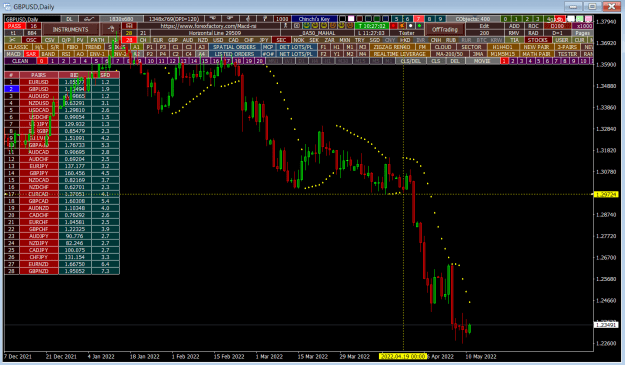Select CHFJPY row in the pairs table

(x=39, y=257)
